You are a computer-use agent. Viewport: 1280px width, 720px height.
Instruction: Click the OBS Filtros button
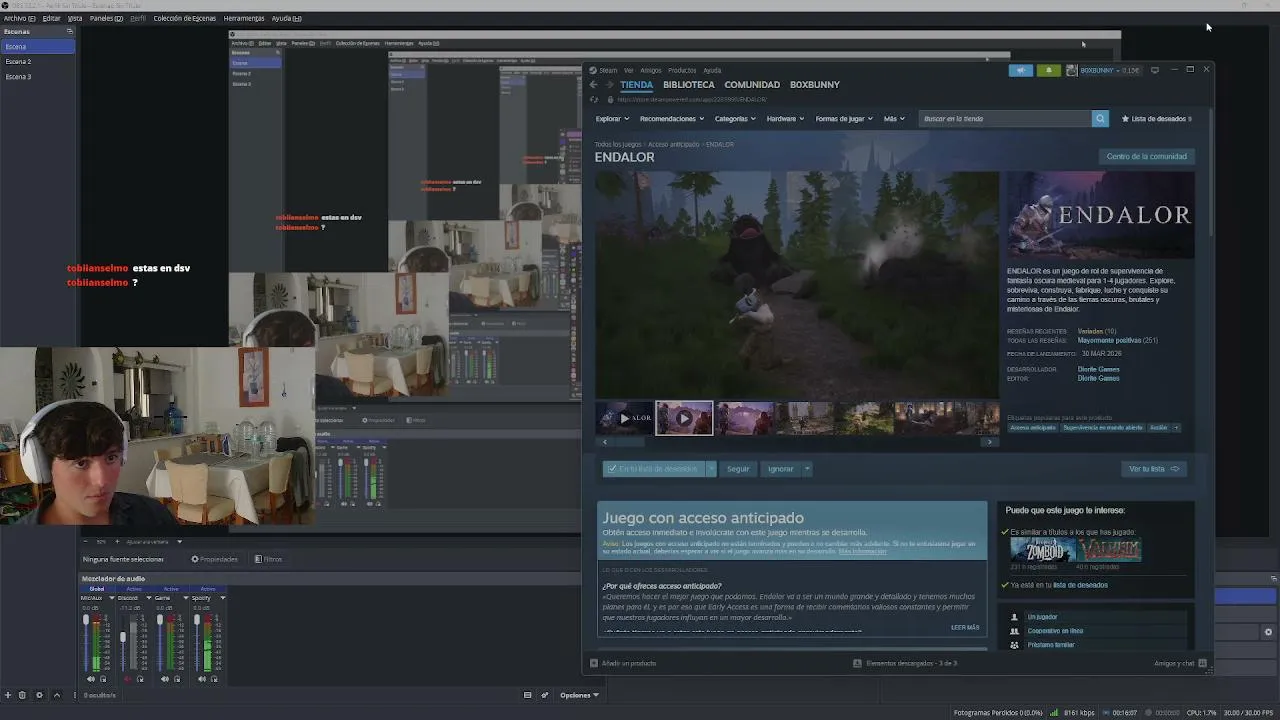tap(268, 559)
